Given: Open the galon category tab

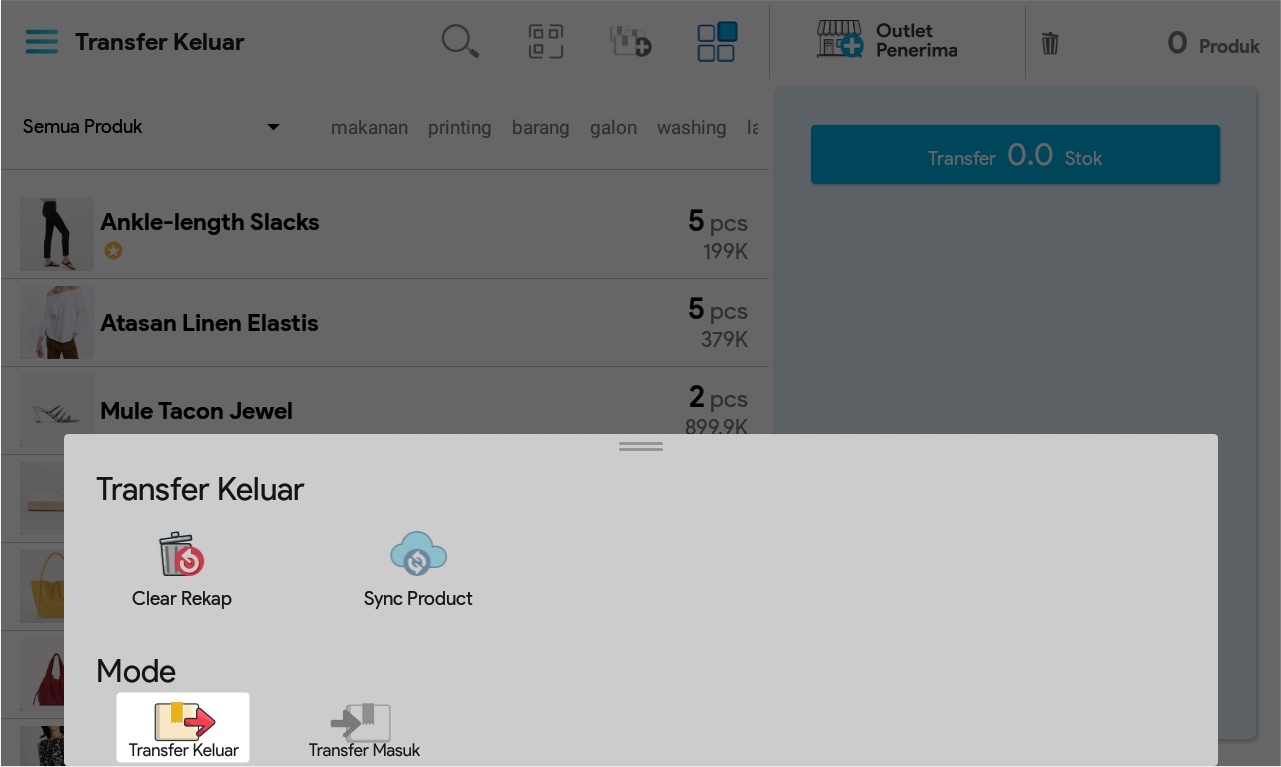Looking at the screenshot, I should pyautogui.click(x=613, y=128).
